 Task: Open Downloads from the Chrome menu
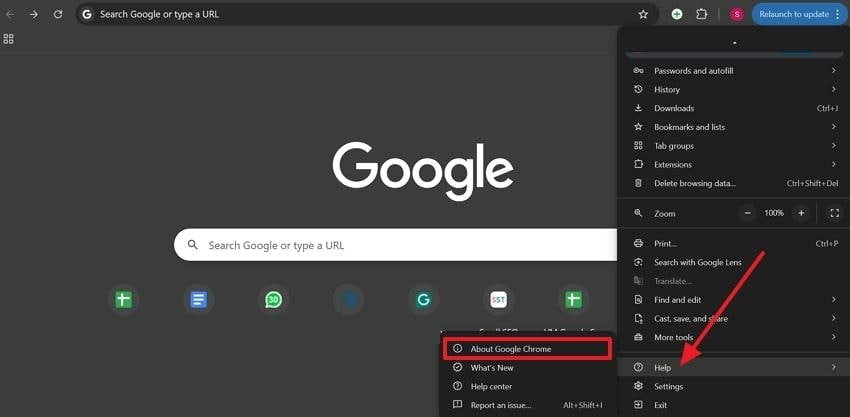[734, 108]
